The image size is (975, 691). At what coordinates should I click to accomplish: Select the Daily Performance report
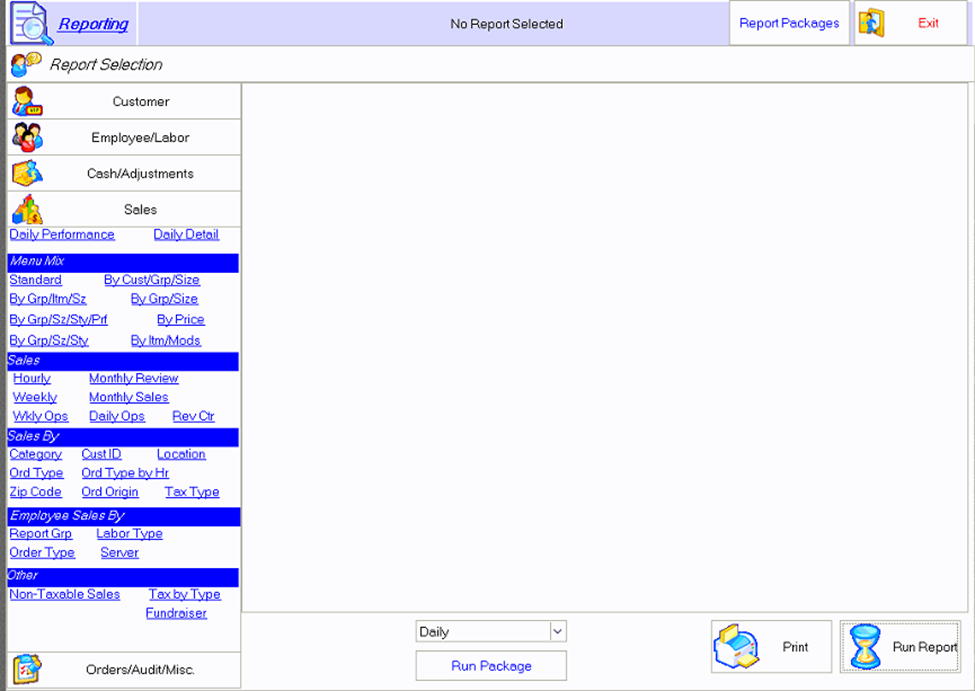tap(62, 234)
